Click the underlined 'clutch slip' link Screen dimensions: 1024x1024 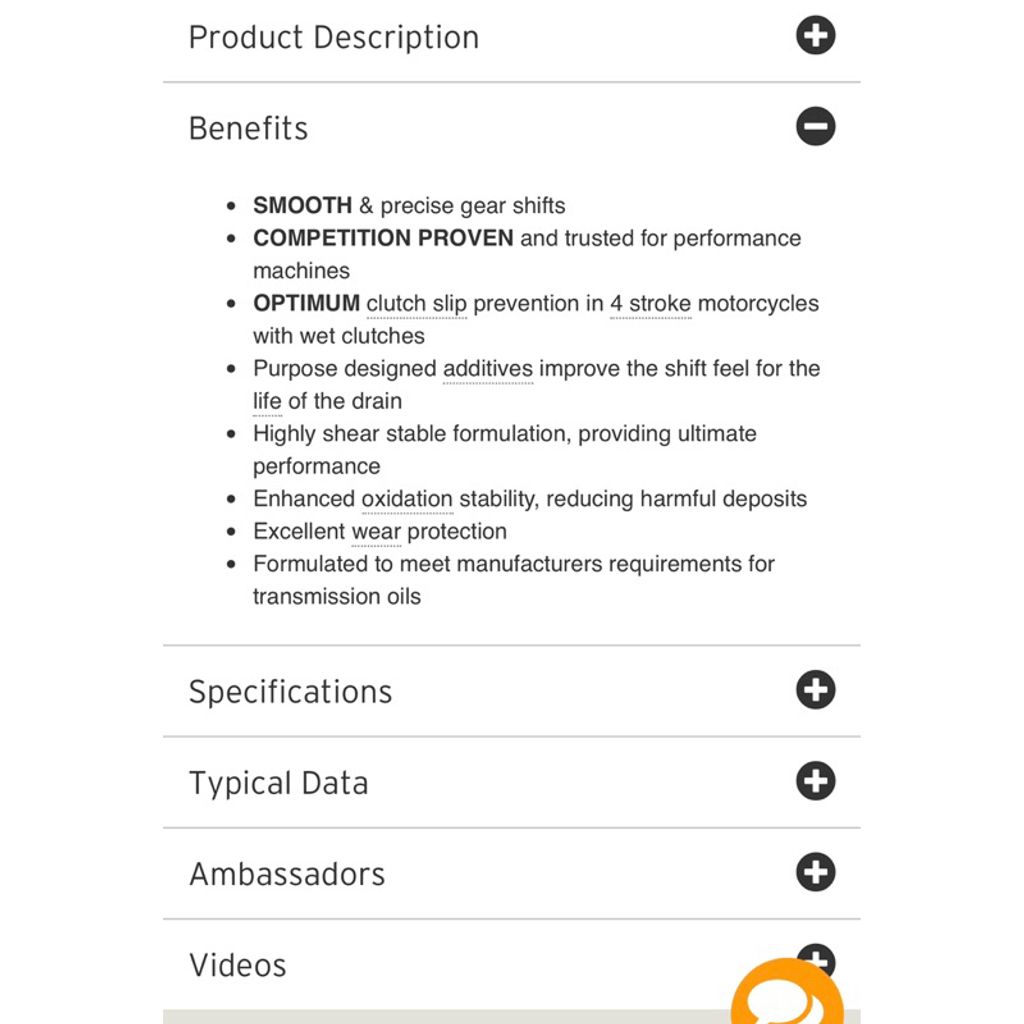pyautogui.click(x=417, y=304)
